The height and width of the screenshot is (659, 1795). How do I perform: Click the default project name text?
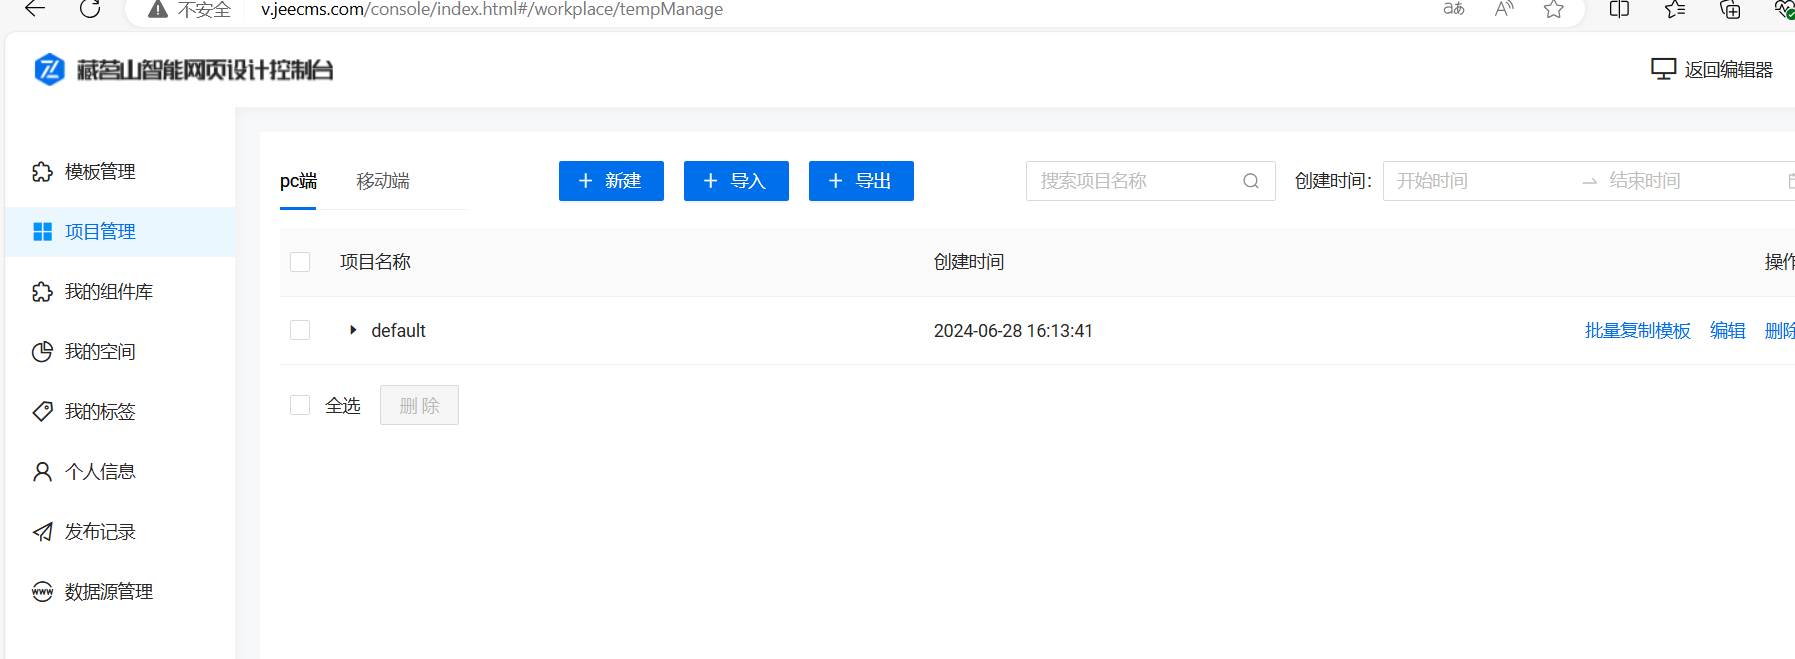pyautogui.click(x=398, y=331)
